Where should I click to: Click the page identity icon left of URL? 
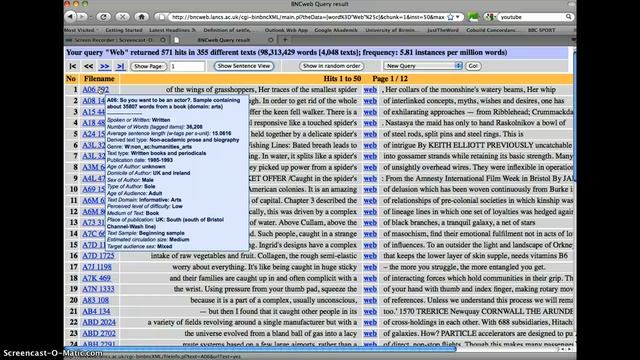click(x=161, y=17)
